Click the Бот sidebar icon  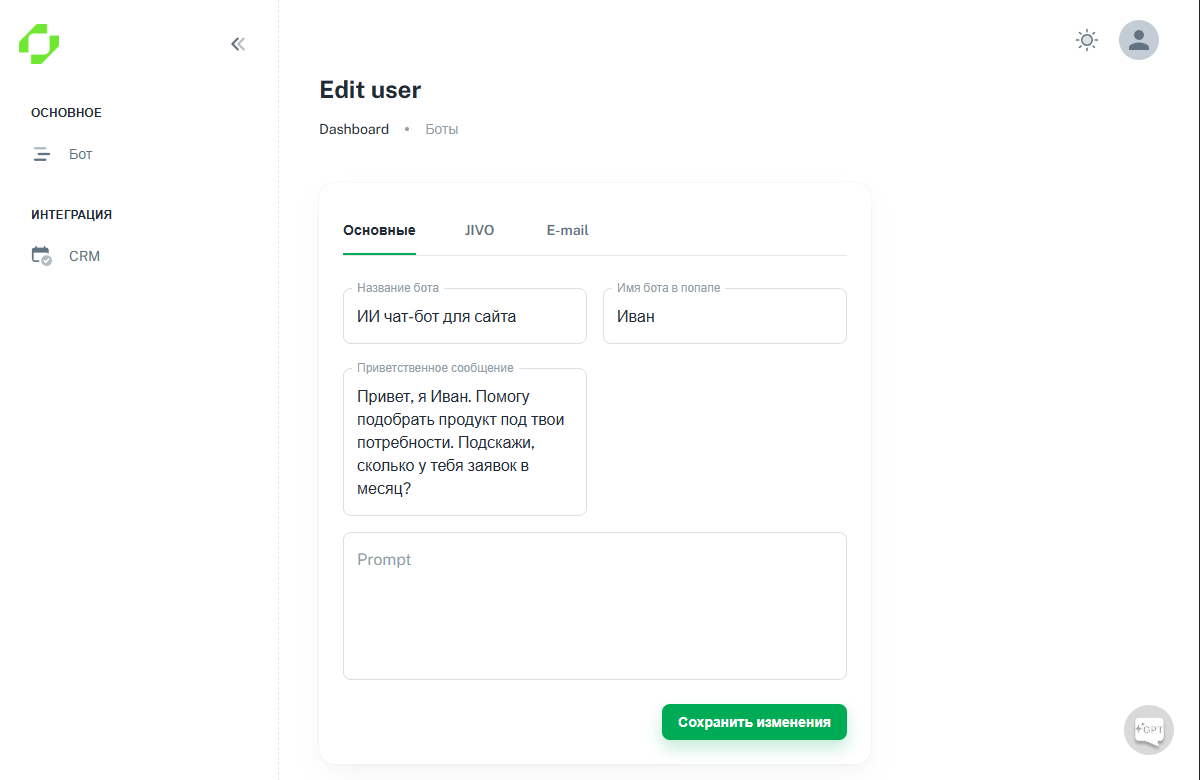(41, 154)
